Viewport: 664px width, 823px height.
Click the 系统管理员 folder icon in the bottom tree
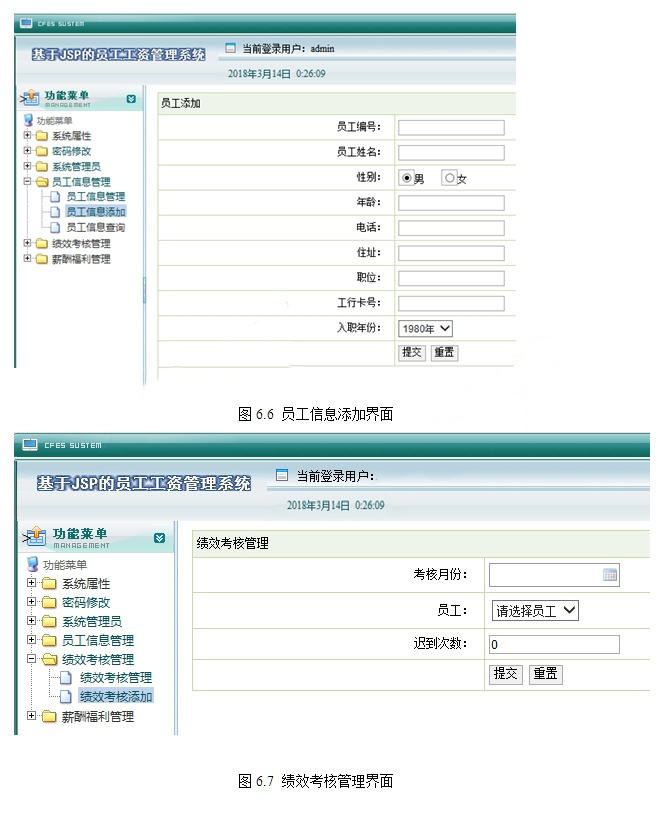point(49,621)
